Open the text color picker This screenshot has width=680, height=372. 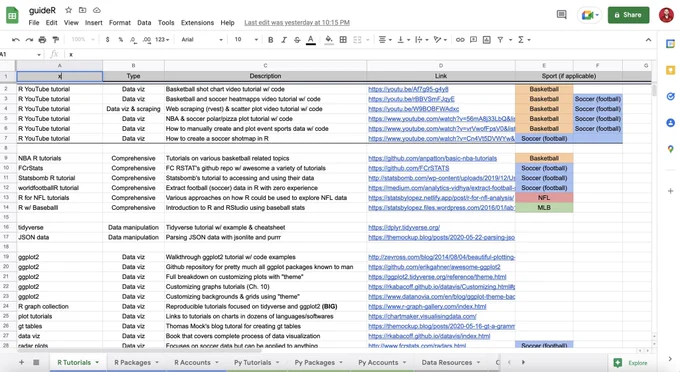(311, 40)
